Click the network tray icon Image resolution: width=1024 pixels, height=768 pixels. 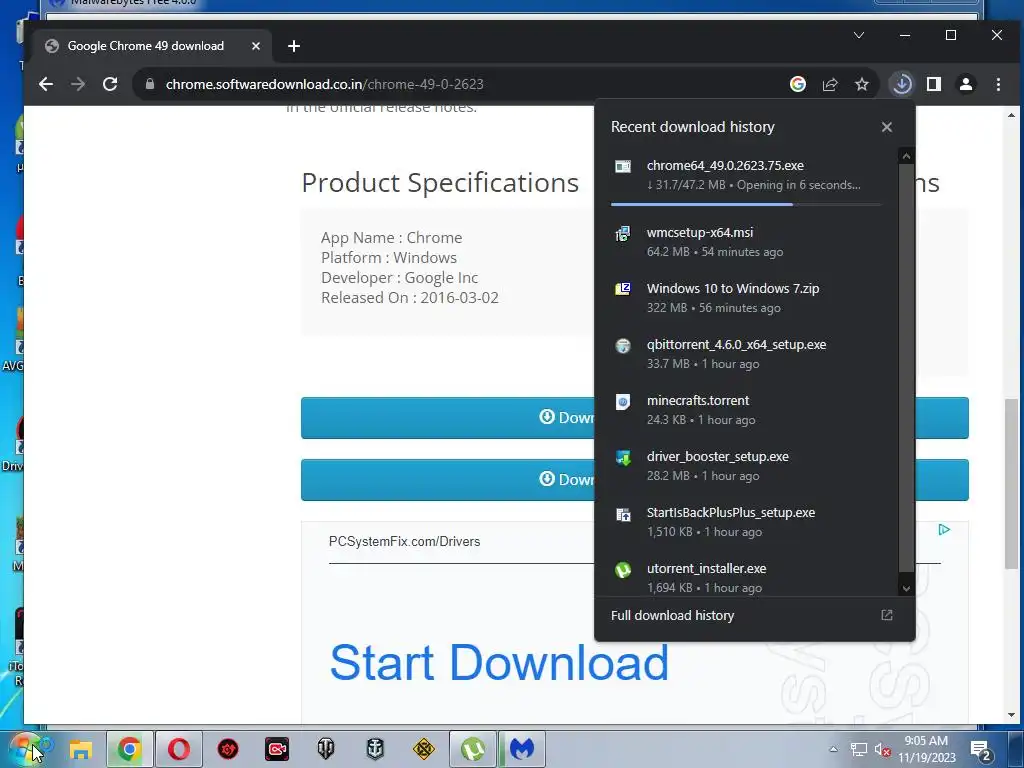[858, 750]
